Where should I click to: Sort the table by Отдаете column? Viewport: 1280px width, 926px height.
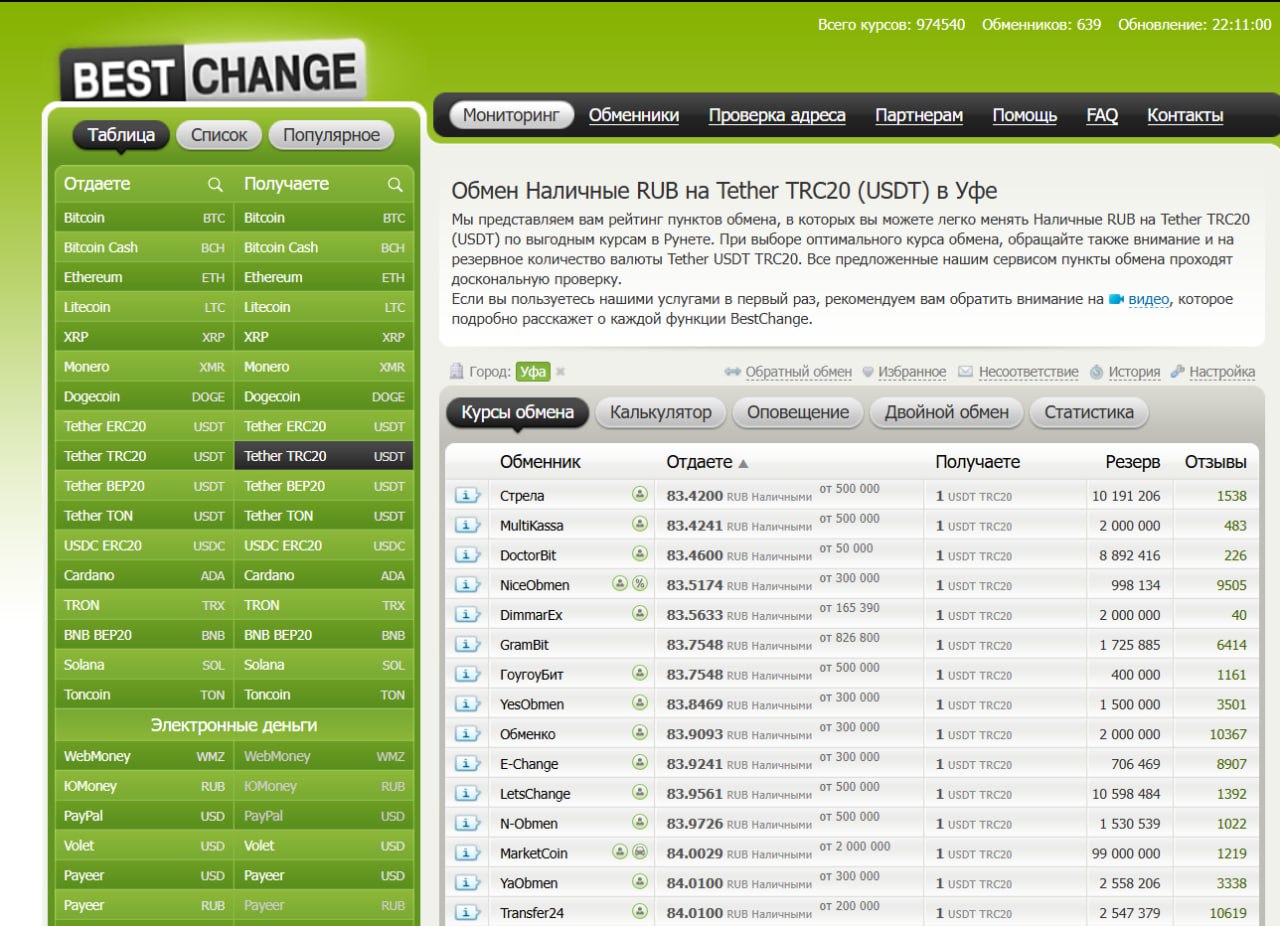pos(700,462)
